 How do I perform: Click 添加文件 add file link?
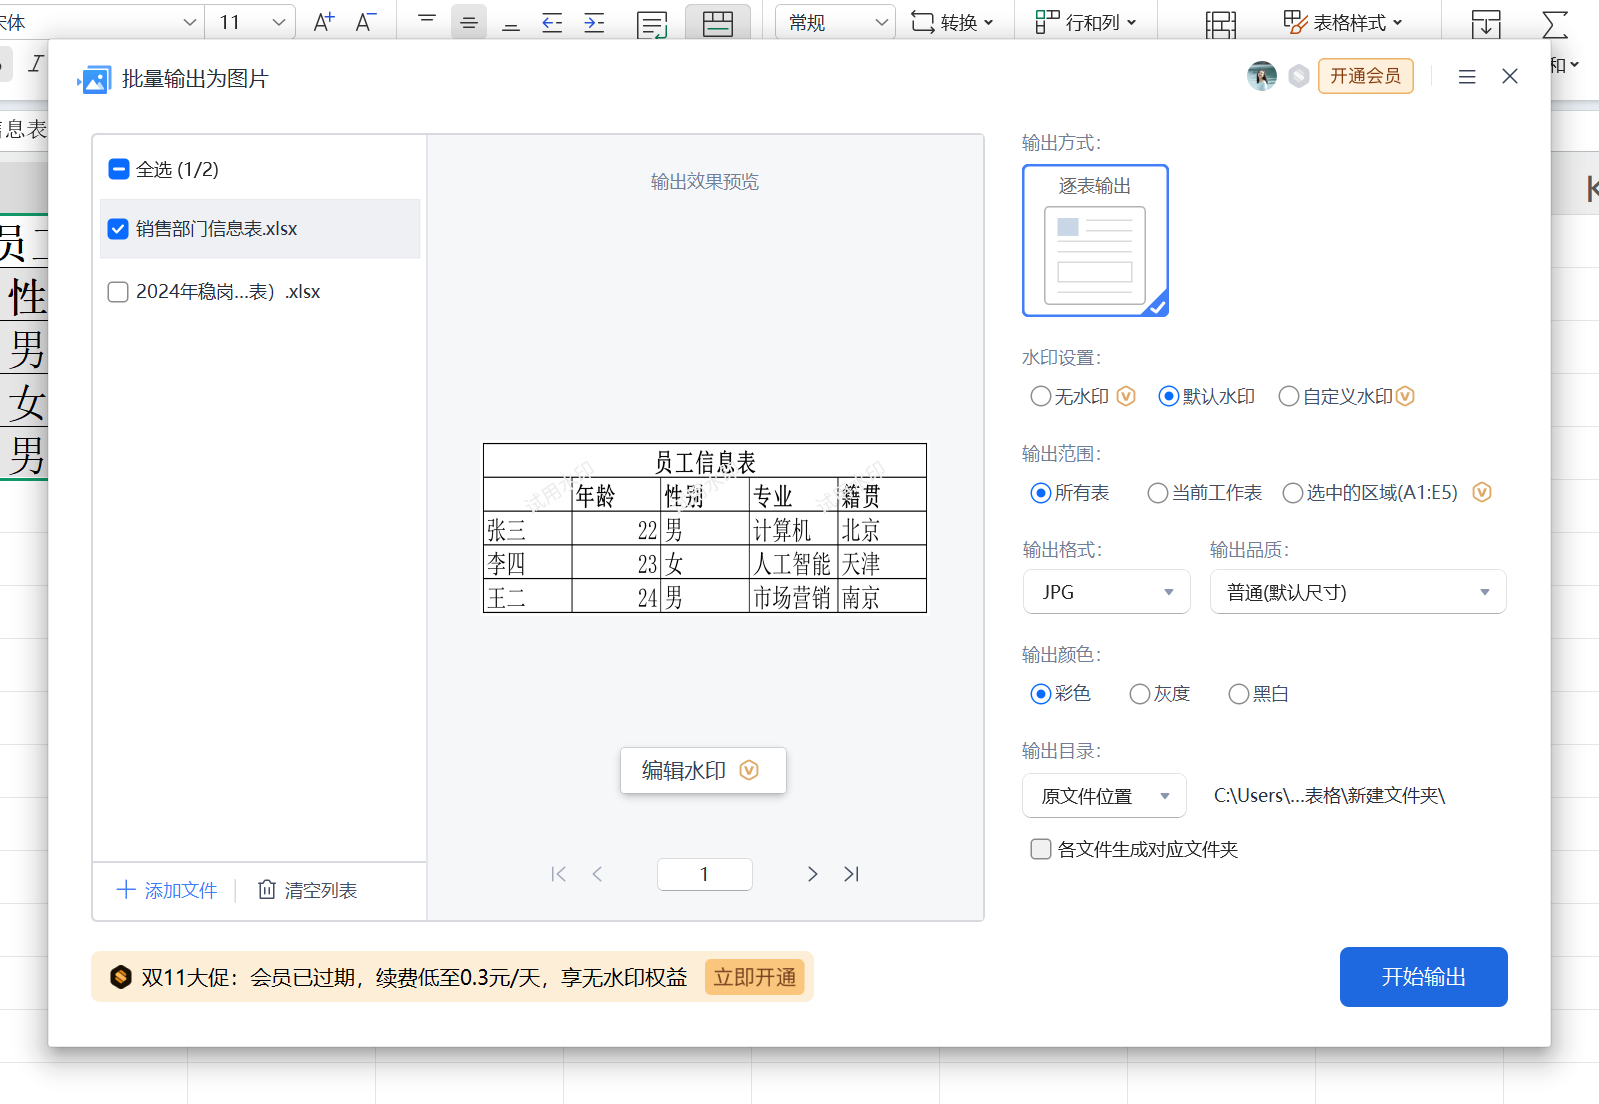tap(167, 890)
